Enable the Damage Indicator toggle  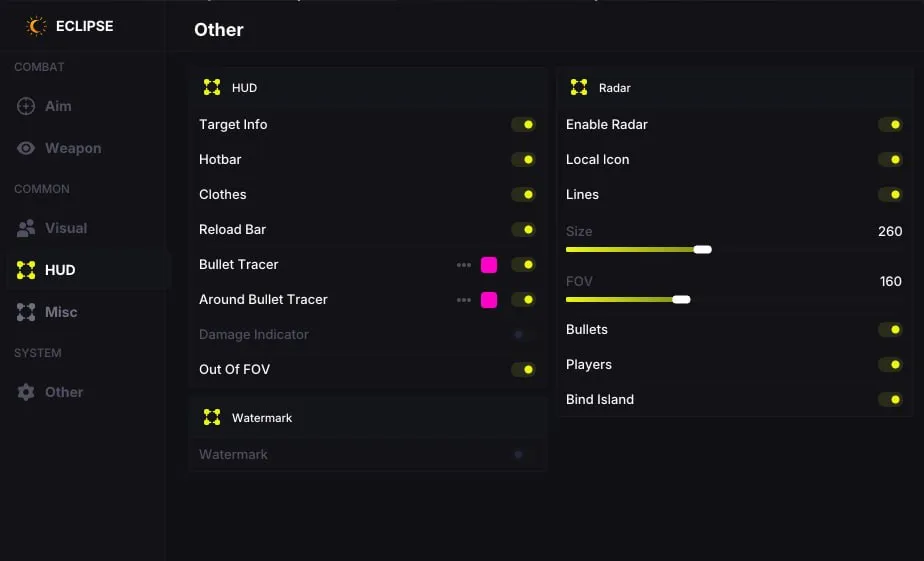click(x=523, y=334)
